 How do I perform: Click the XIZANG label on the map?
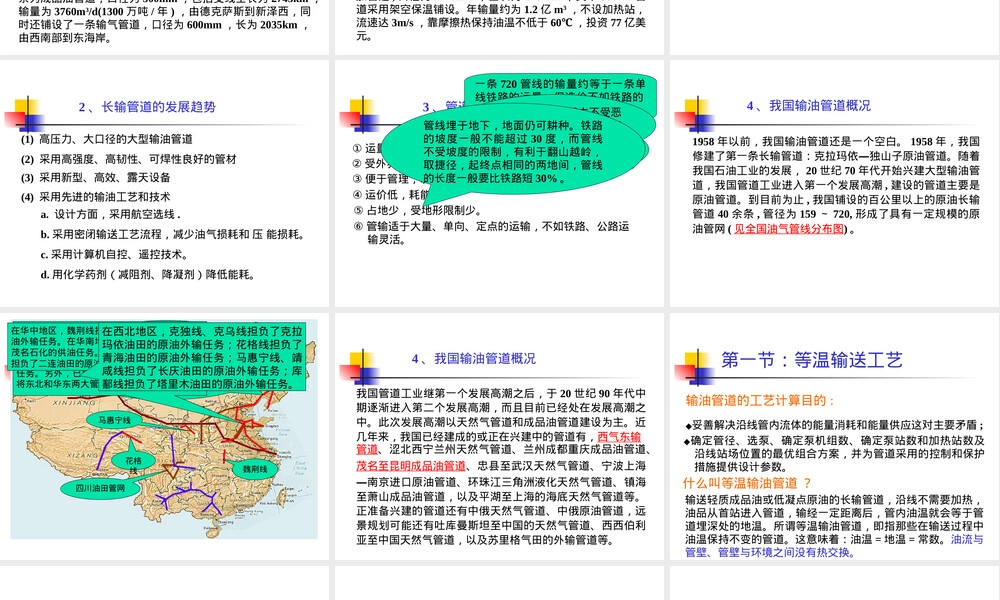click(83, 455)
